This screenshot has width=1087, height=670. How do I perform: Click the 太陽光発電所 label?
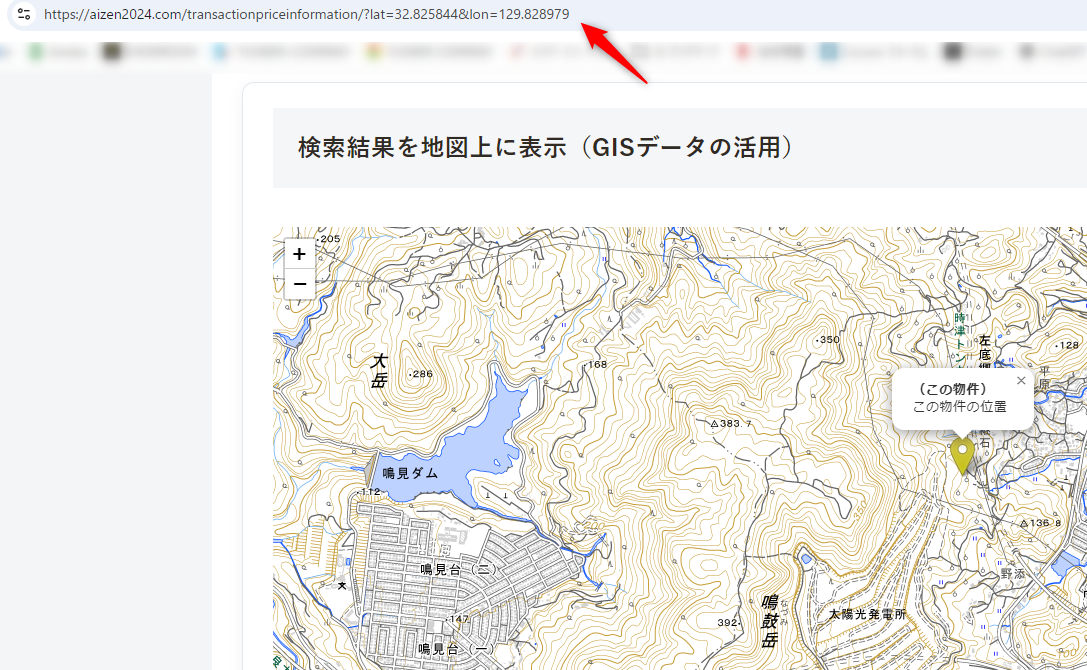tap(866, 614)
